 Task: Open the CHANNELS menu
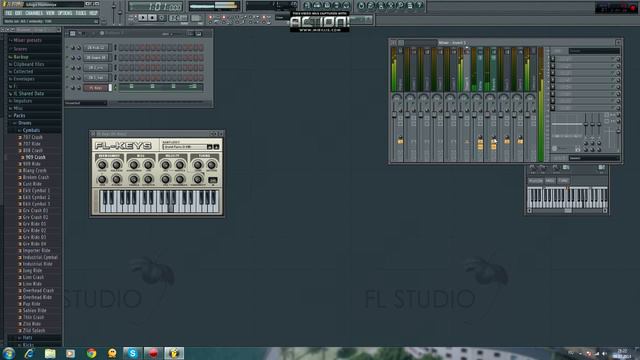coord(34,13)
